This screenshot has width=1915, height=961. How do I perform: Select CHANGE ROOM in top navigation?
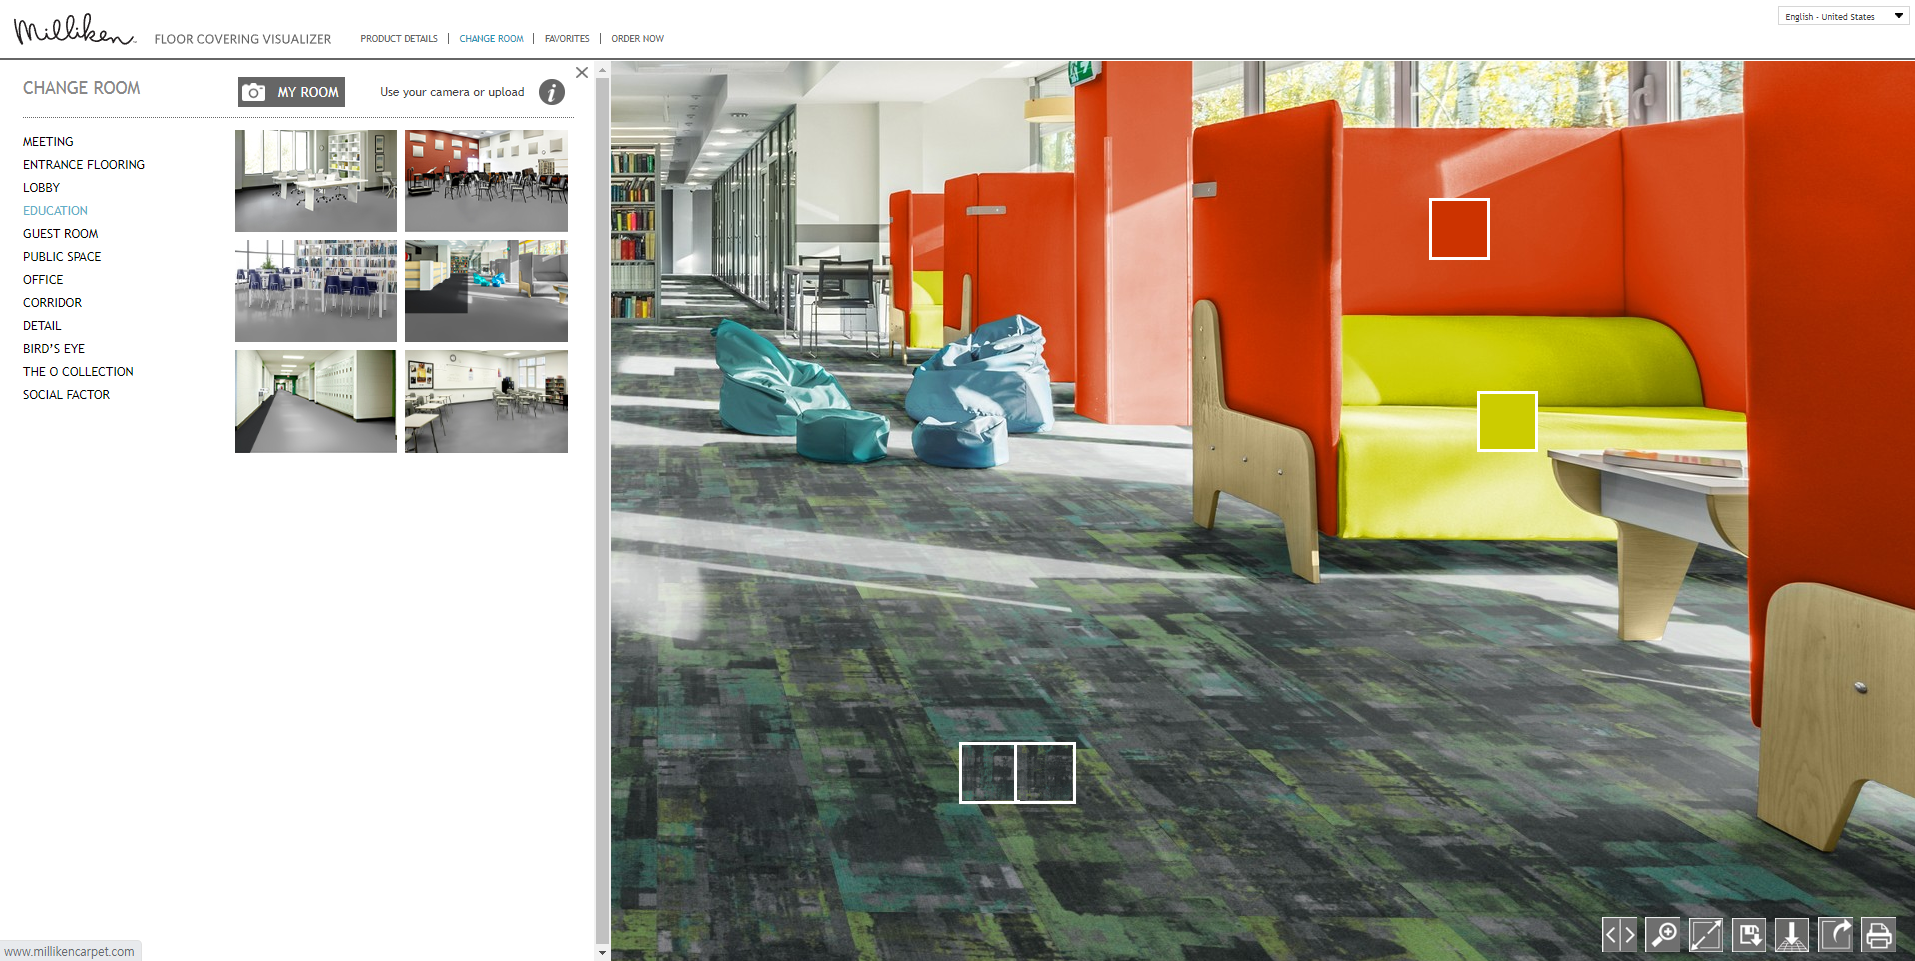pos(491,39)
